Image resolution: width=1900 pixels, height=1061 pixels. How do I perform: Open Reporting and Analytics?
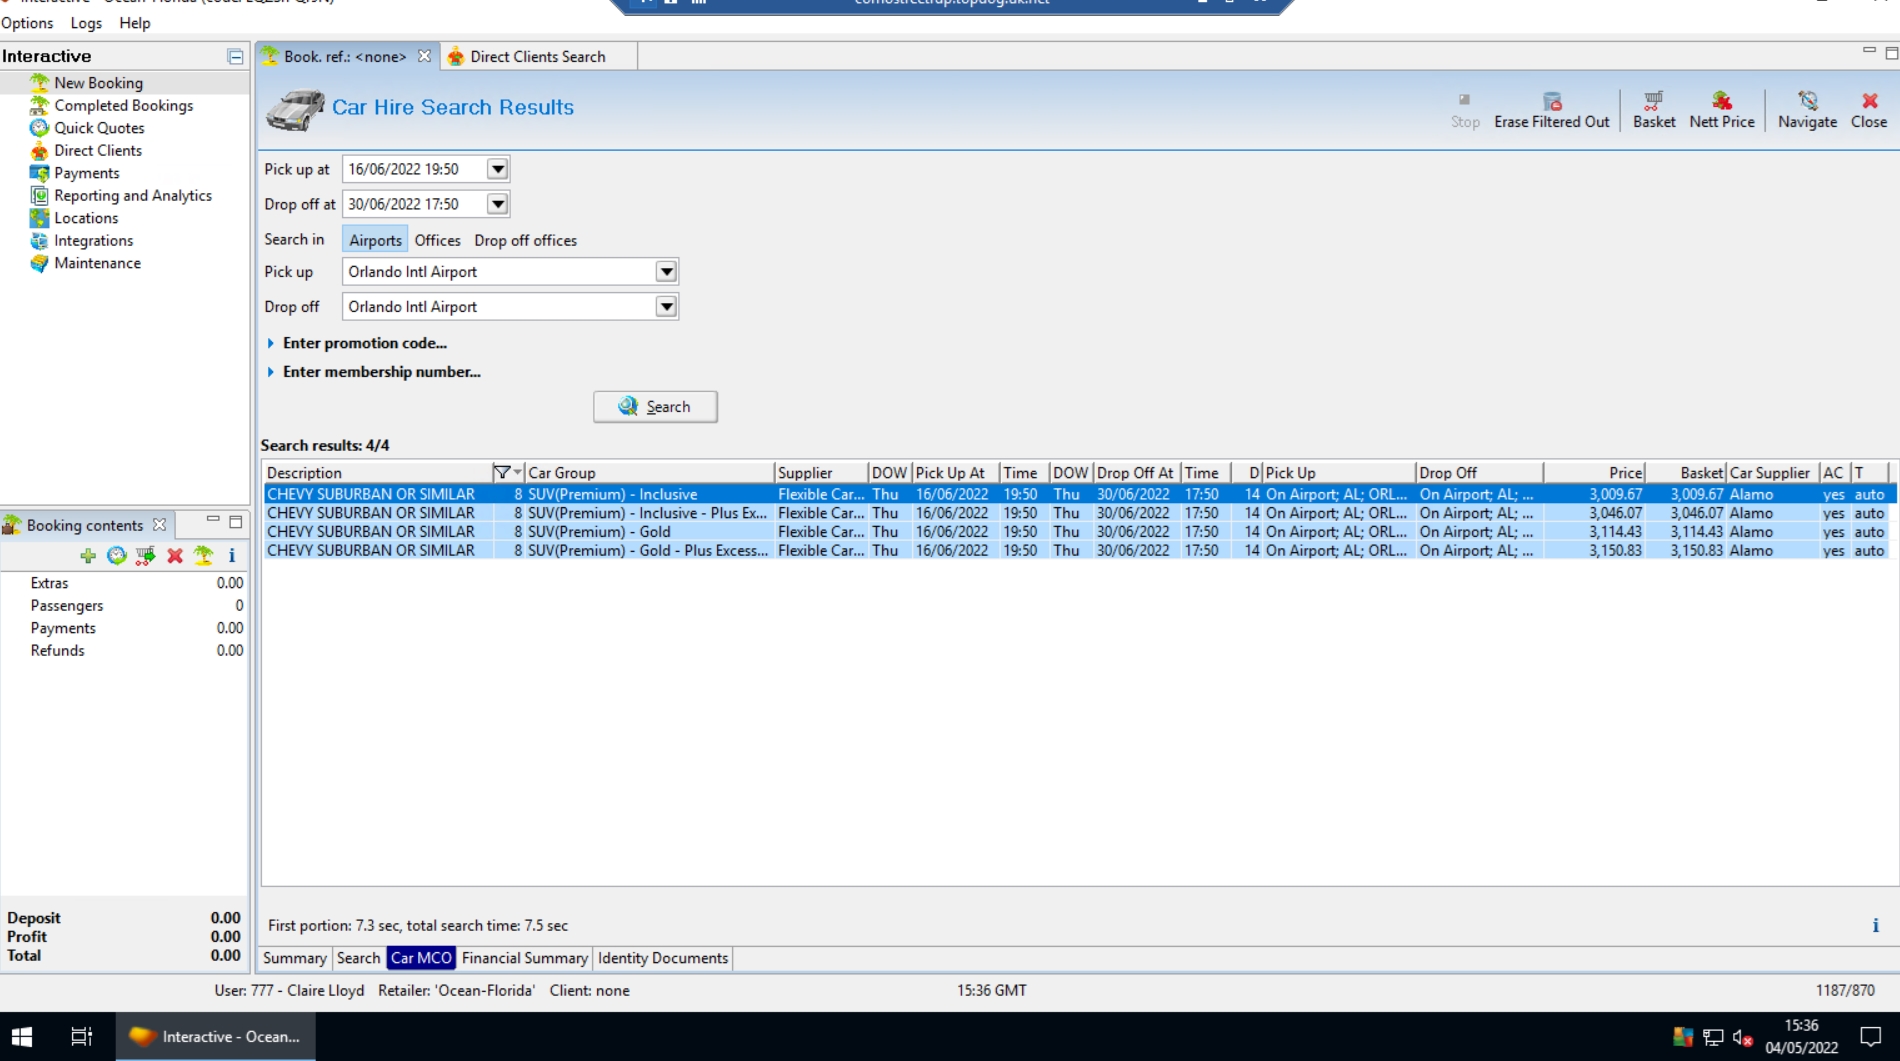coord(132,196)
